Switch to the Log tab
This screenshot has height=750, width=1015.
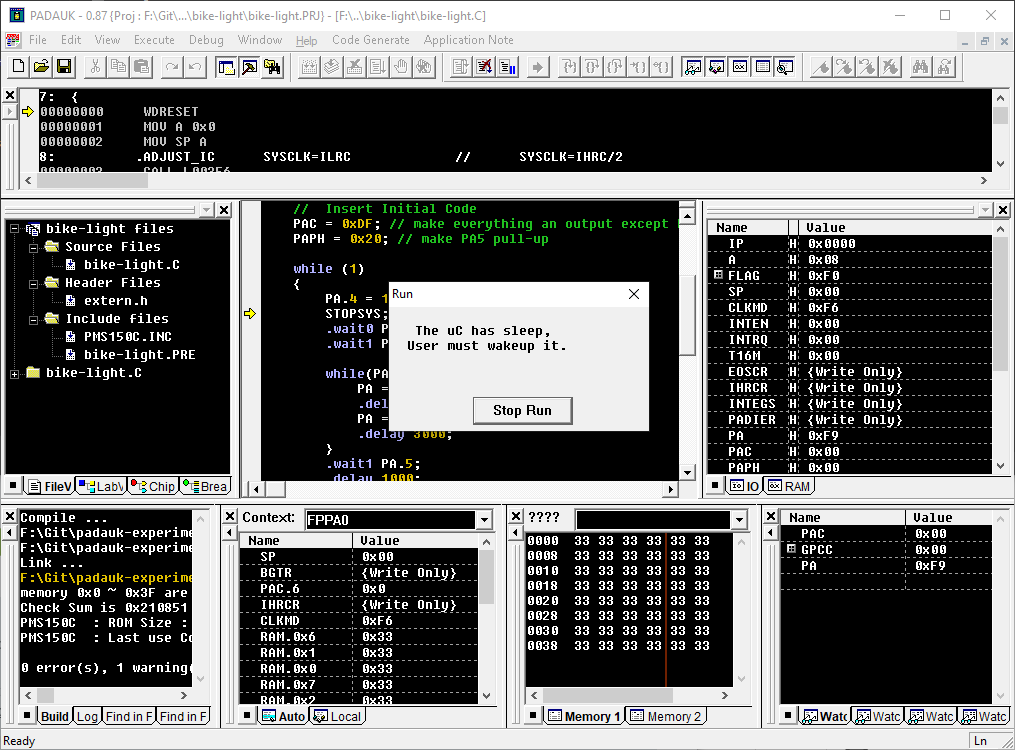pos(87,716)
